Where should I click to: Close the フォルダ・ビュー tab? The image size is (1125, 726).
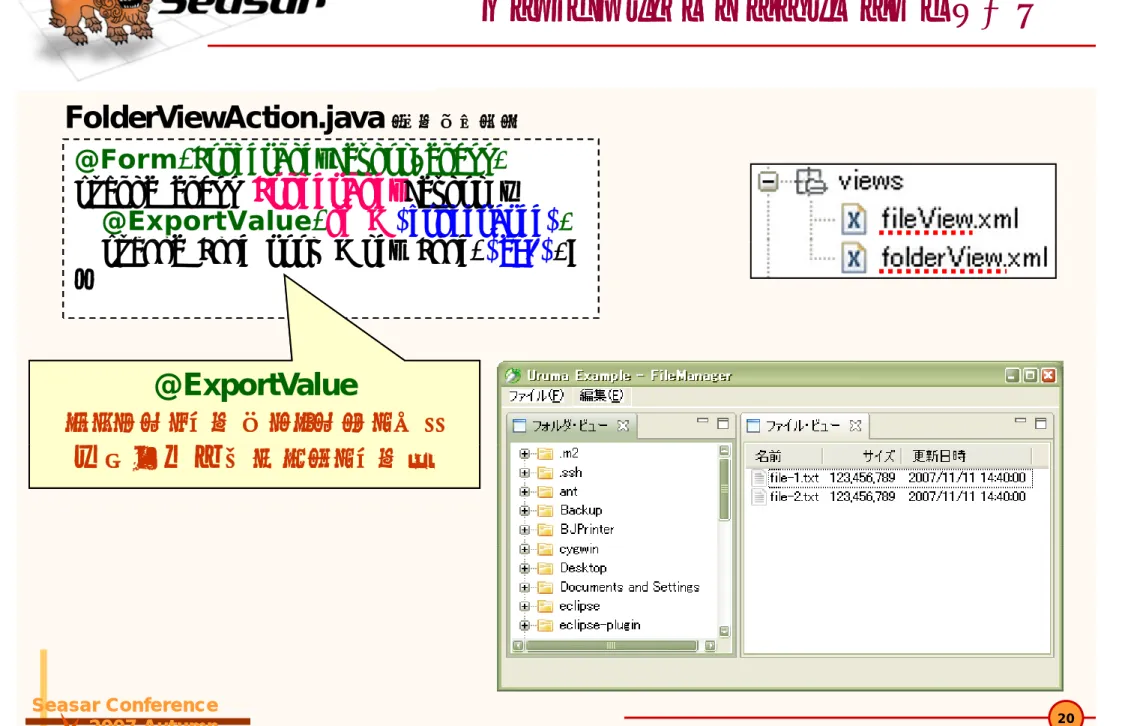point(623,425)
